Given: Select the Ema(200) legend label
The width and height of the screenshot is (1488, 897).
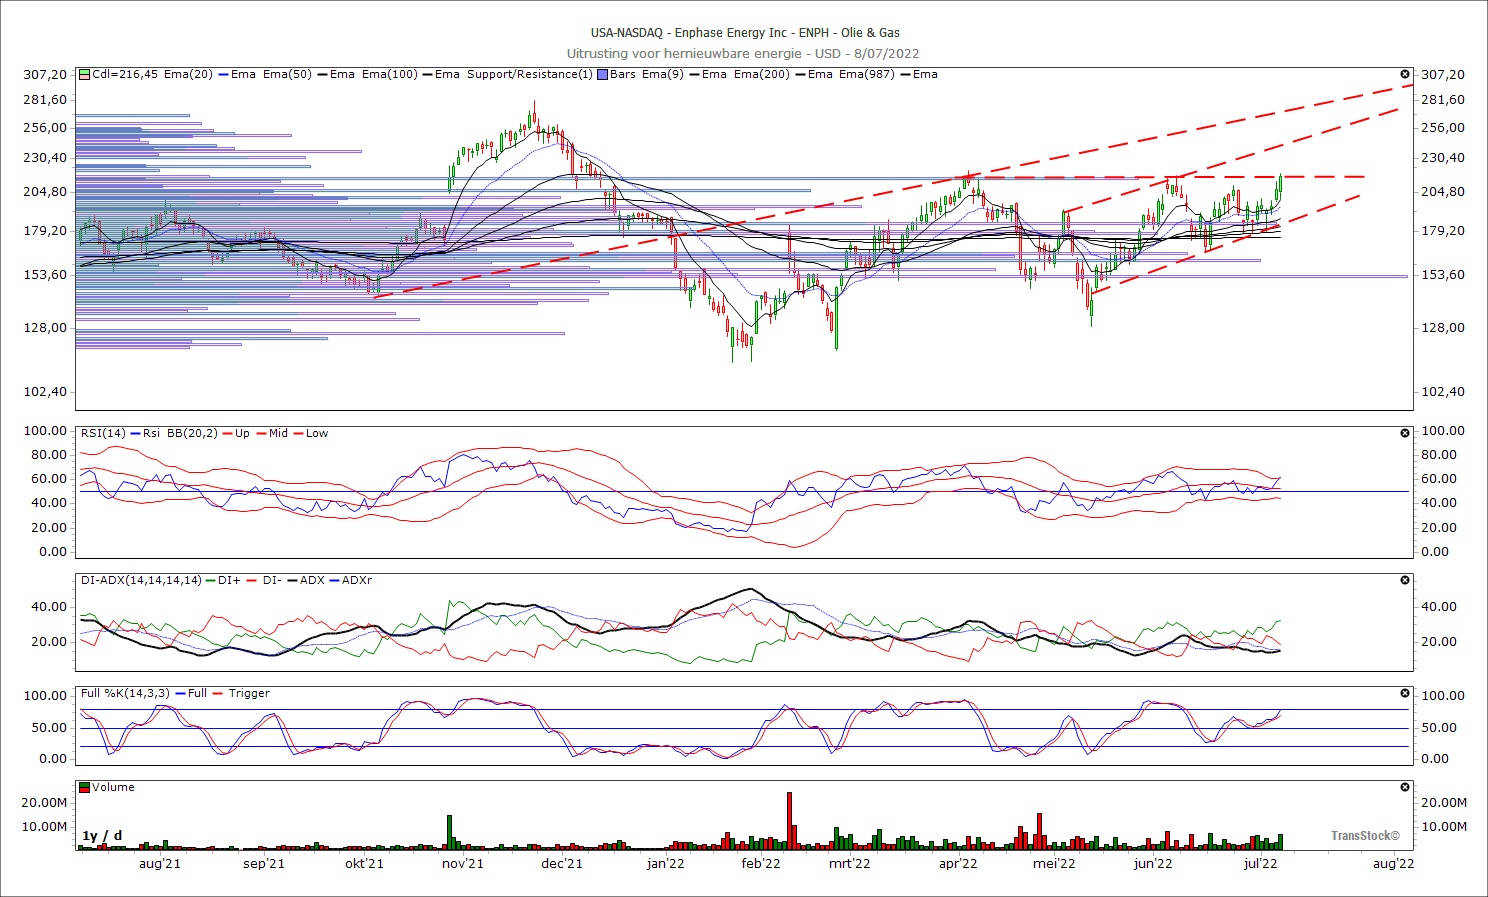Looking at the screenshot, I should click(761, 74).
